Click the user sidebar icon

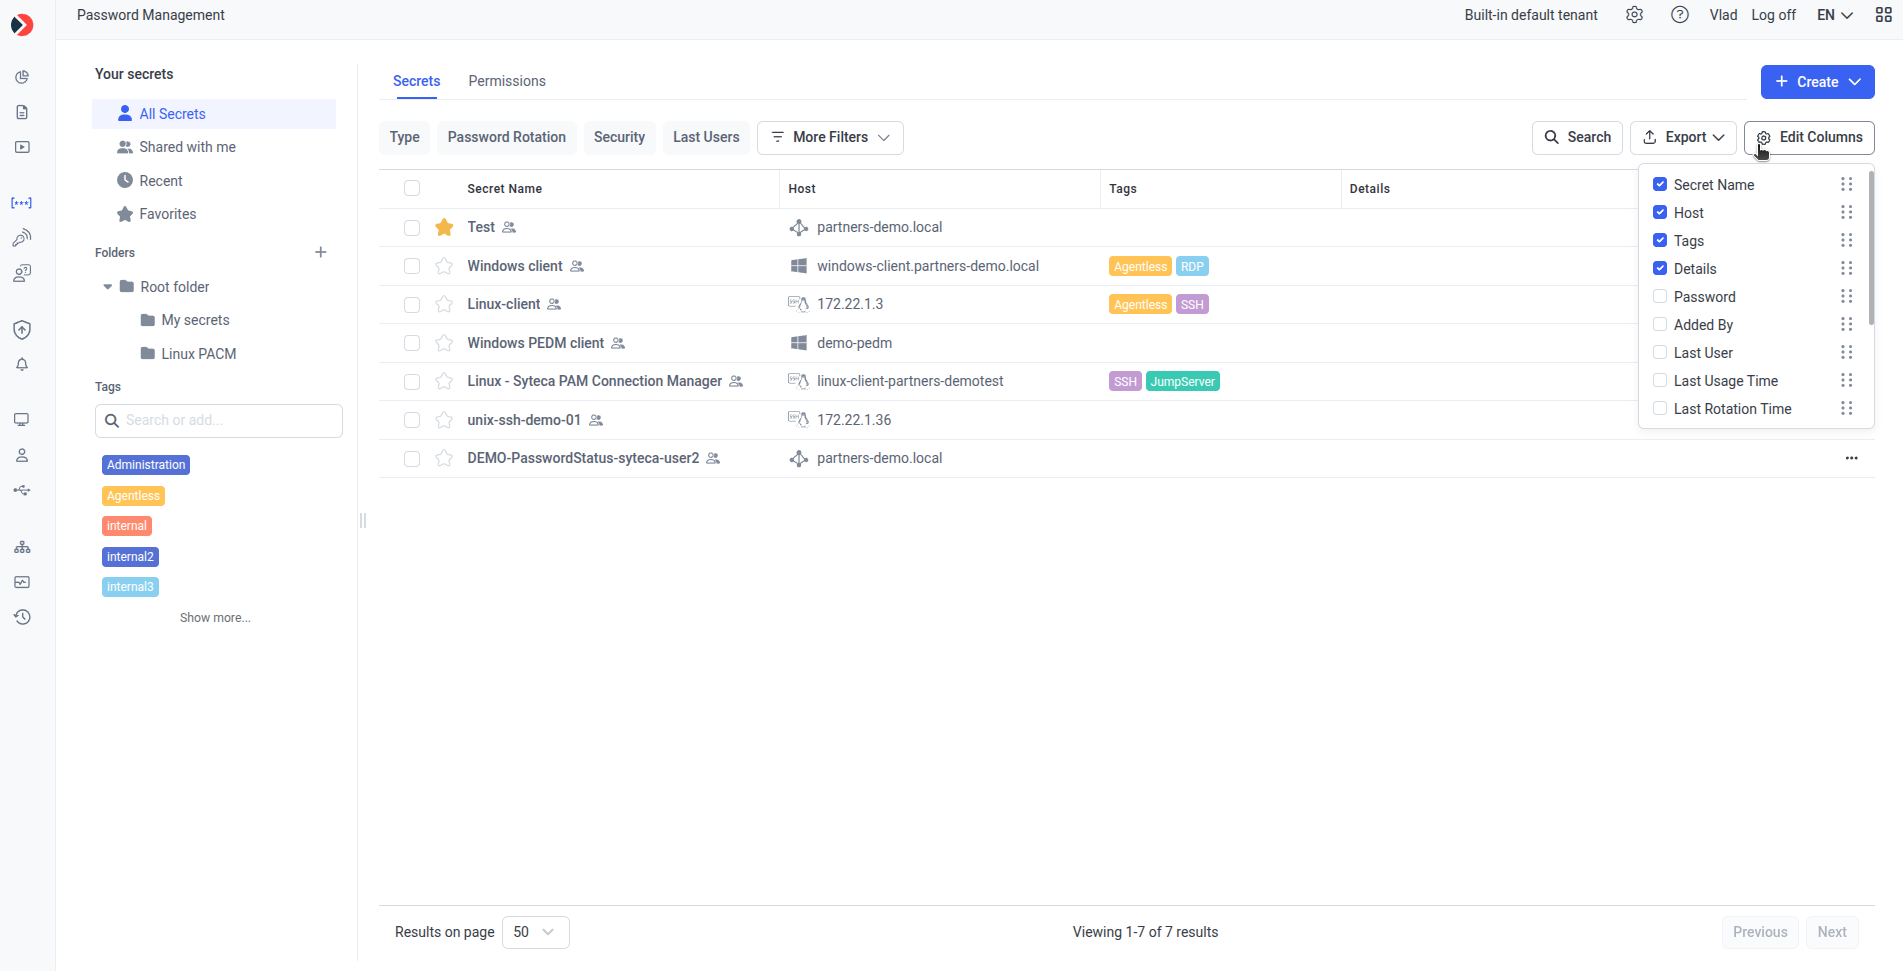(22, 455)
